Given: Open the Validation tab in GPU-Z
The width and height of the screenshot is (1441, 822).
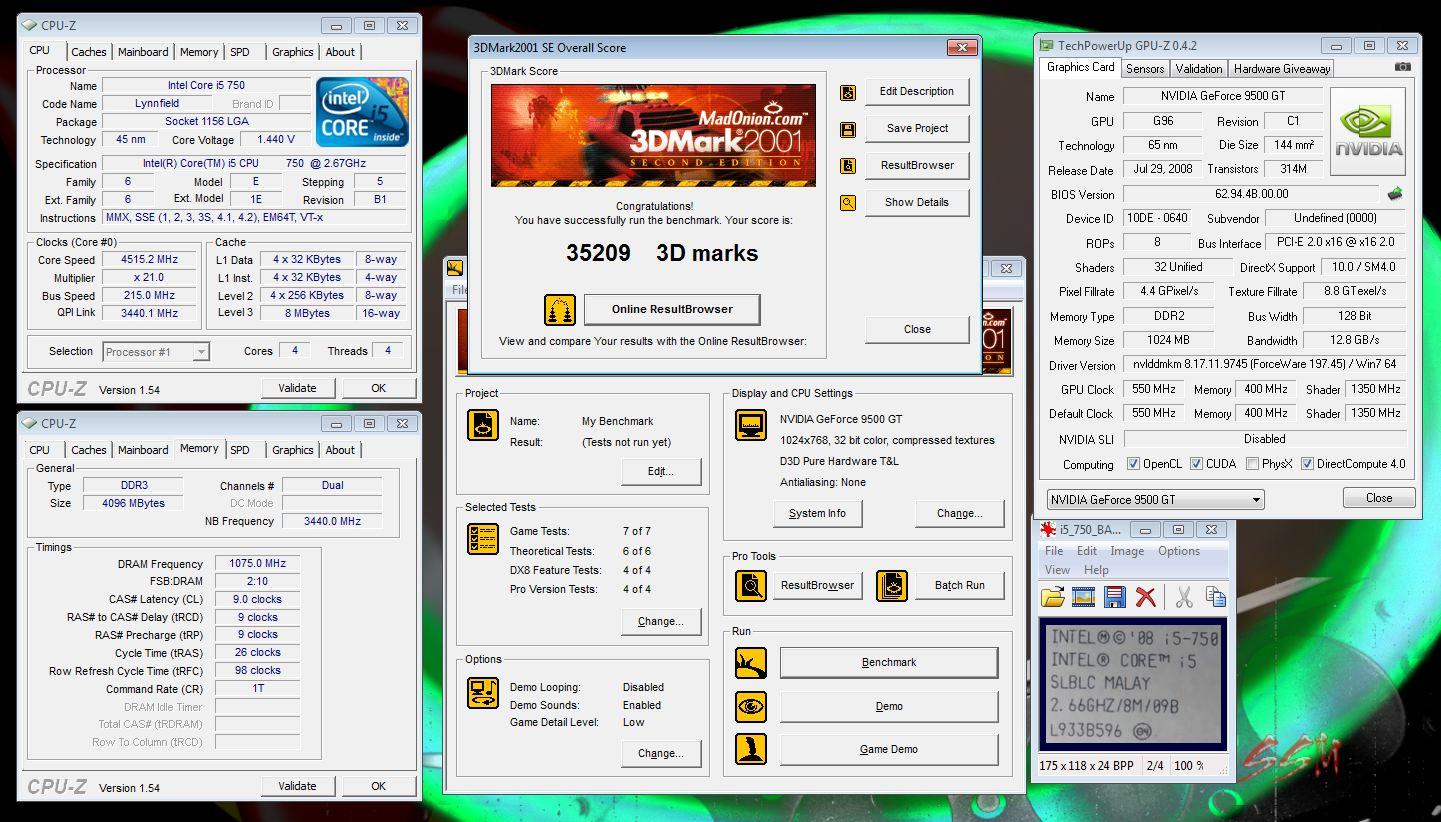Looking at the screenshot, I should [x=1199, y=69].
